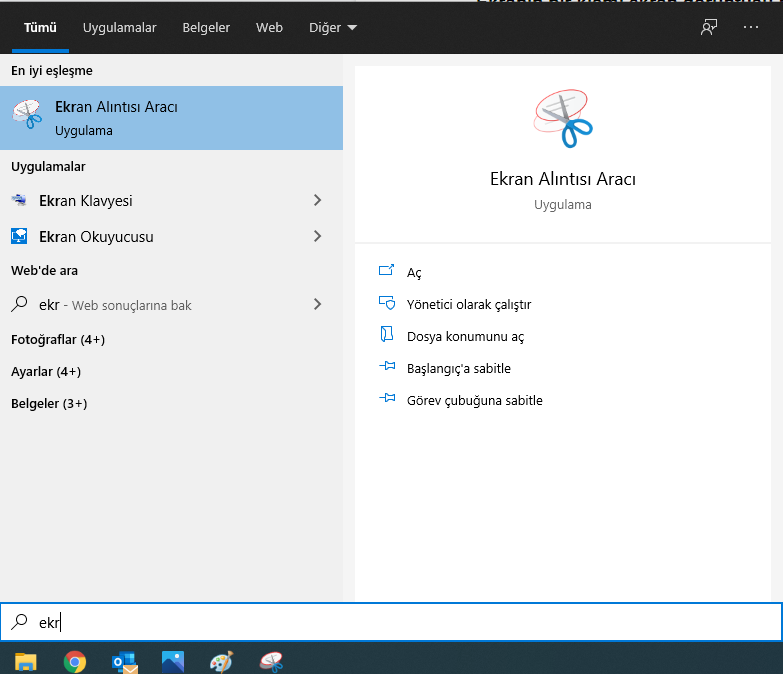Screen dimensions: 783x674
Task: Open Outlook from the taskbar
Action: pyautogui.click(x=124, y=662)
